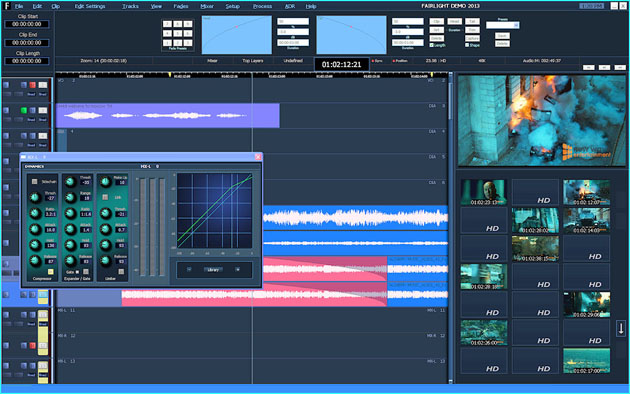Image resolution: width=630 pixels, height=394 pixels.
Task: Click the fade-in percent input field
Action: click(293, 21)
